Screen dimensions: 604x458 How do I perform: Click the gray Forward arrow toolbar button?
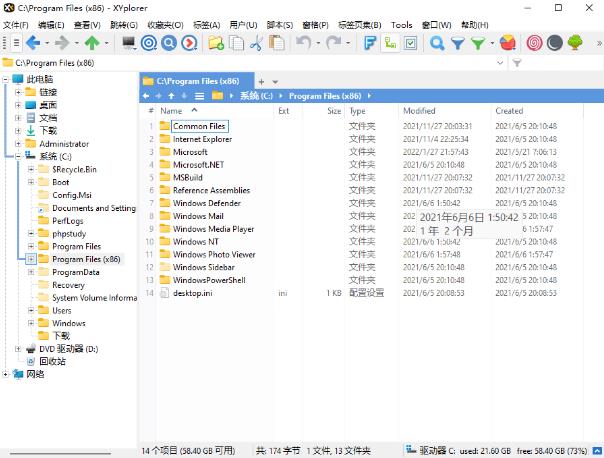62,43
